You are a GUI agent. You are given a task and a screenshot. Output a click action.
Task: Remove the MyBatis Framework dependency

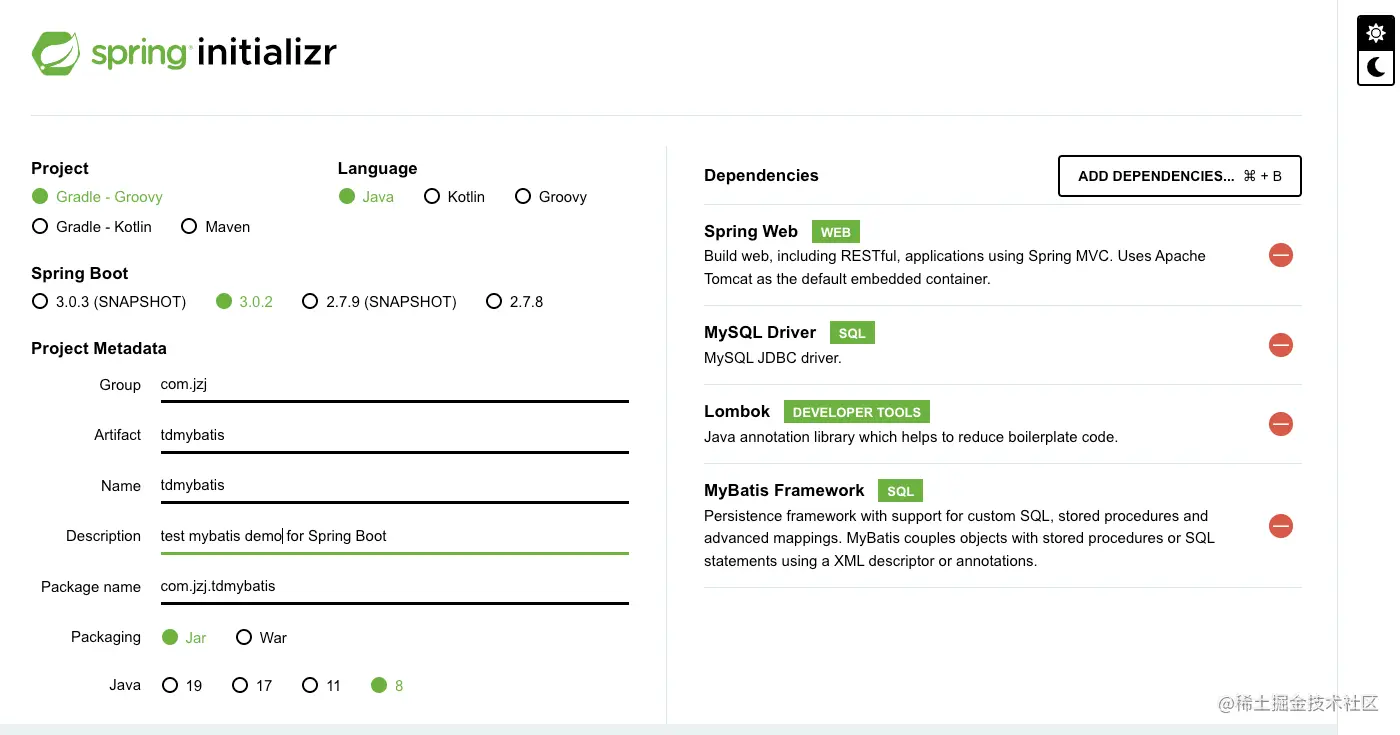1280,526
